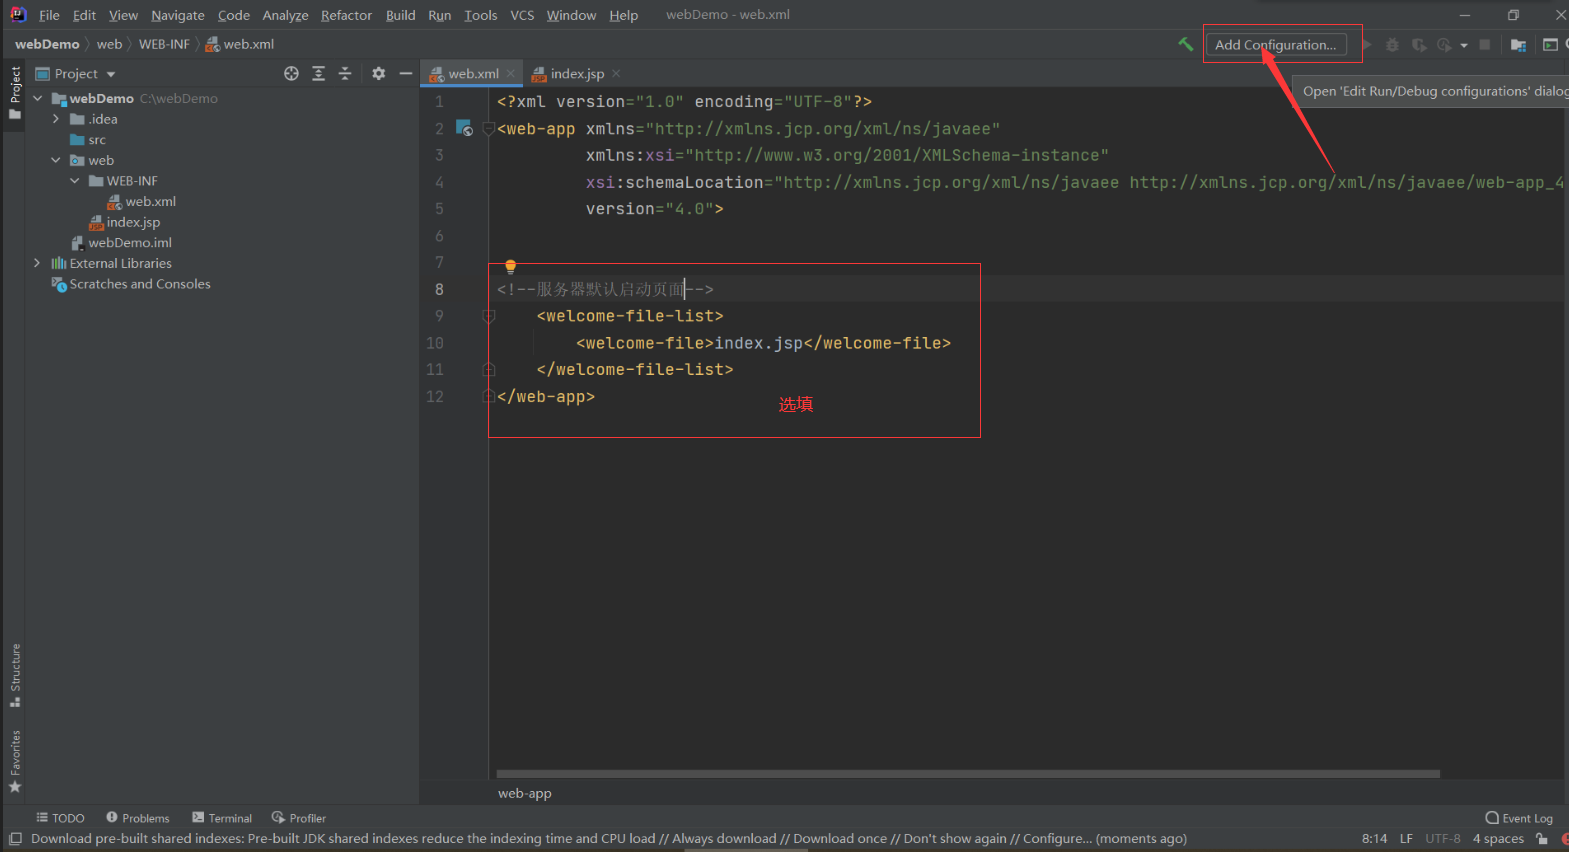Open Project panel settings gear
This screenshot has width=1569, height=852.
[378, 73]
